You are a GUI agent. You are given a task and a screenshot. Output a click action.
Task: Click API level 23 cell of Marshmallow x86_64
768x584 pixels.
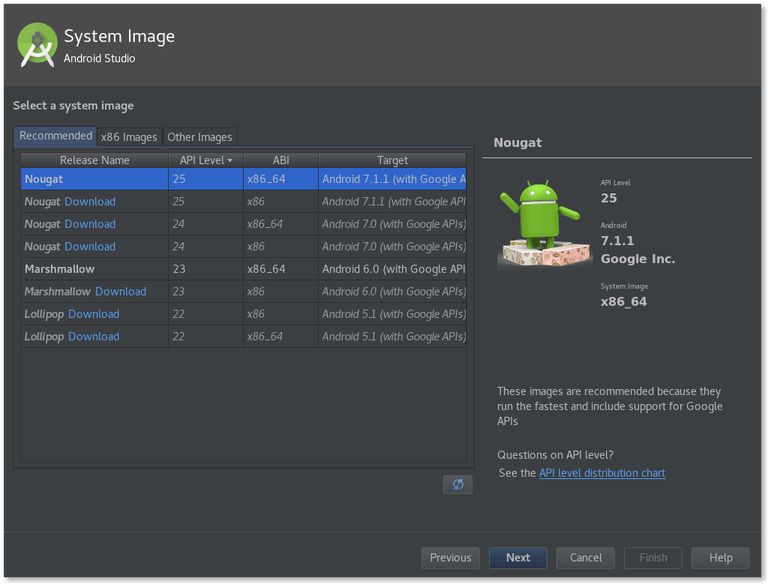[206, 269]
